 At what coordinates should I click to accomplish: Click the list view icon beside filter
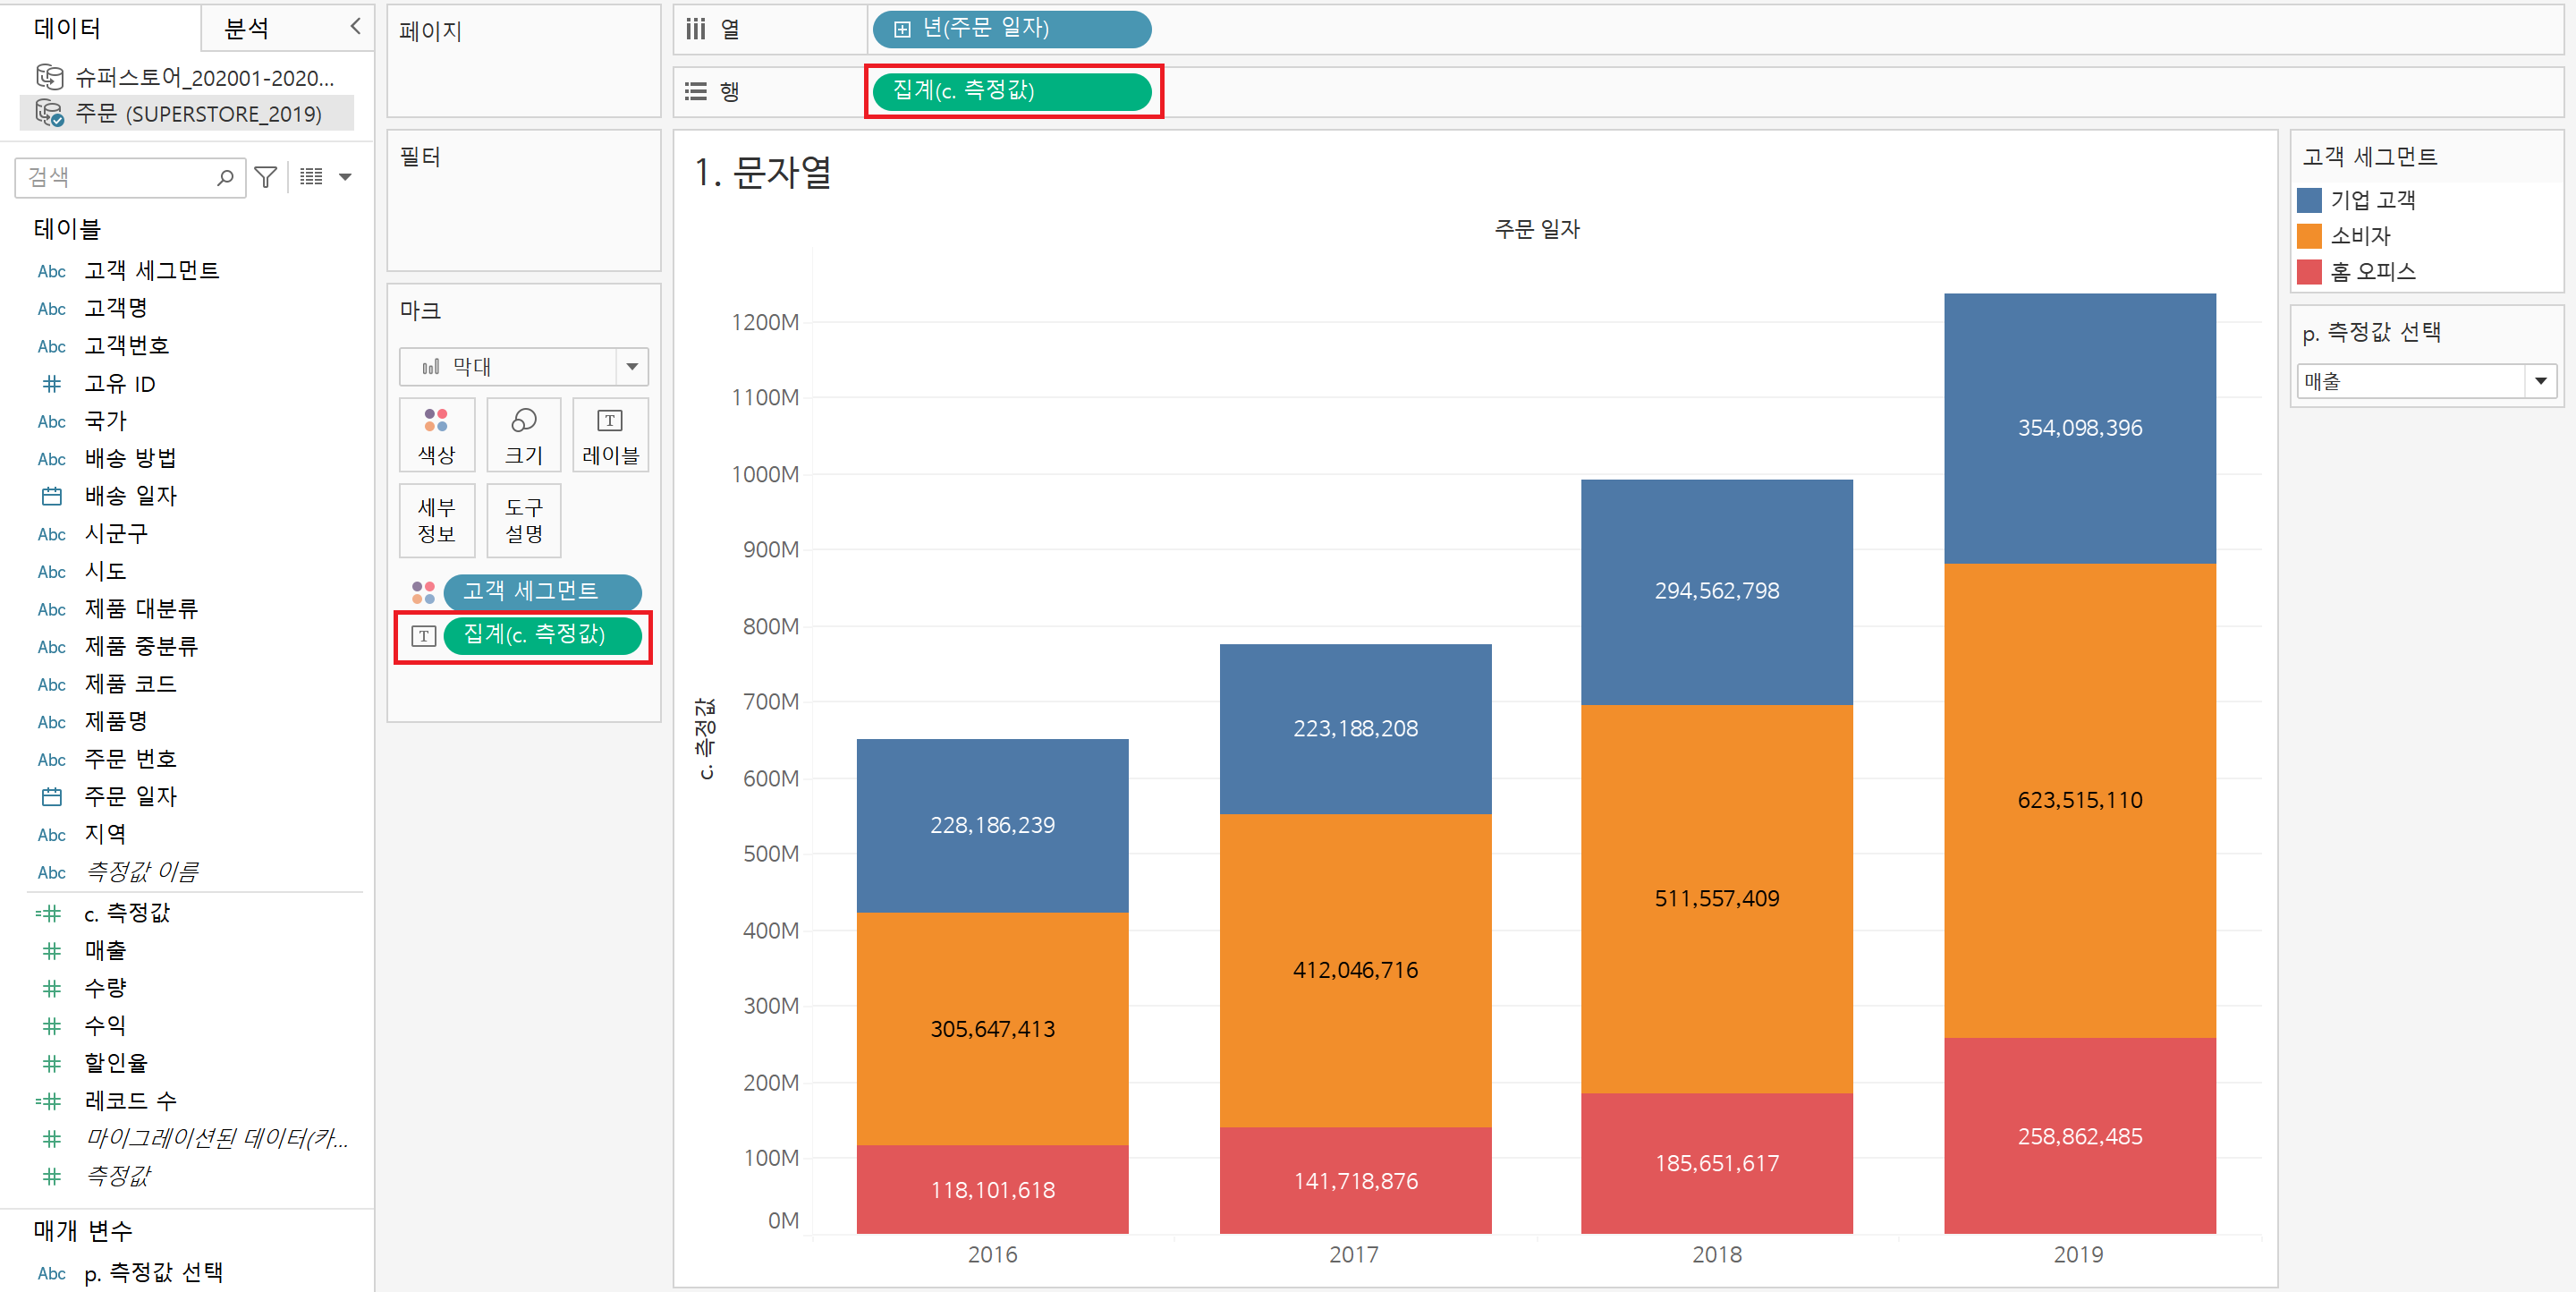311,177
